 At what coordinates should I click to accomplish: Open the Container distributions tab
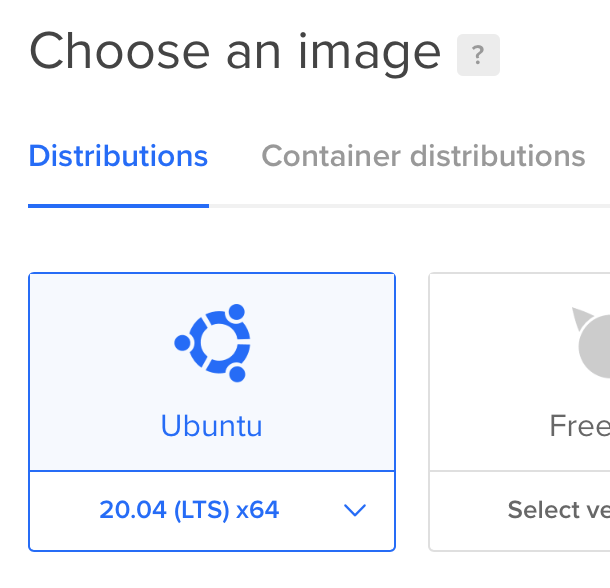click(423, 156)
